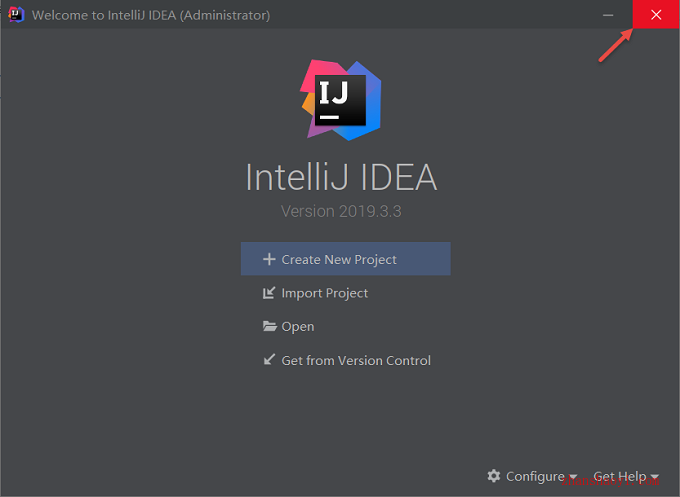Open the Configure menu
The image size is (680, 497).
[532, 476]
